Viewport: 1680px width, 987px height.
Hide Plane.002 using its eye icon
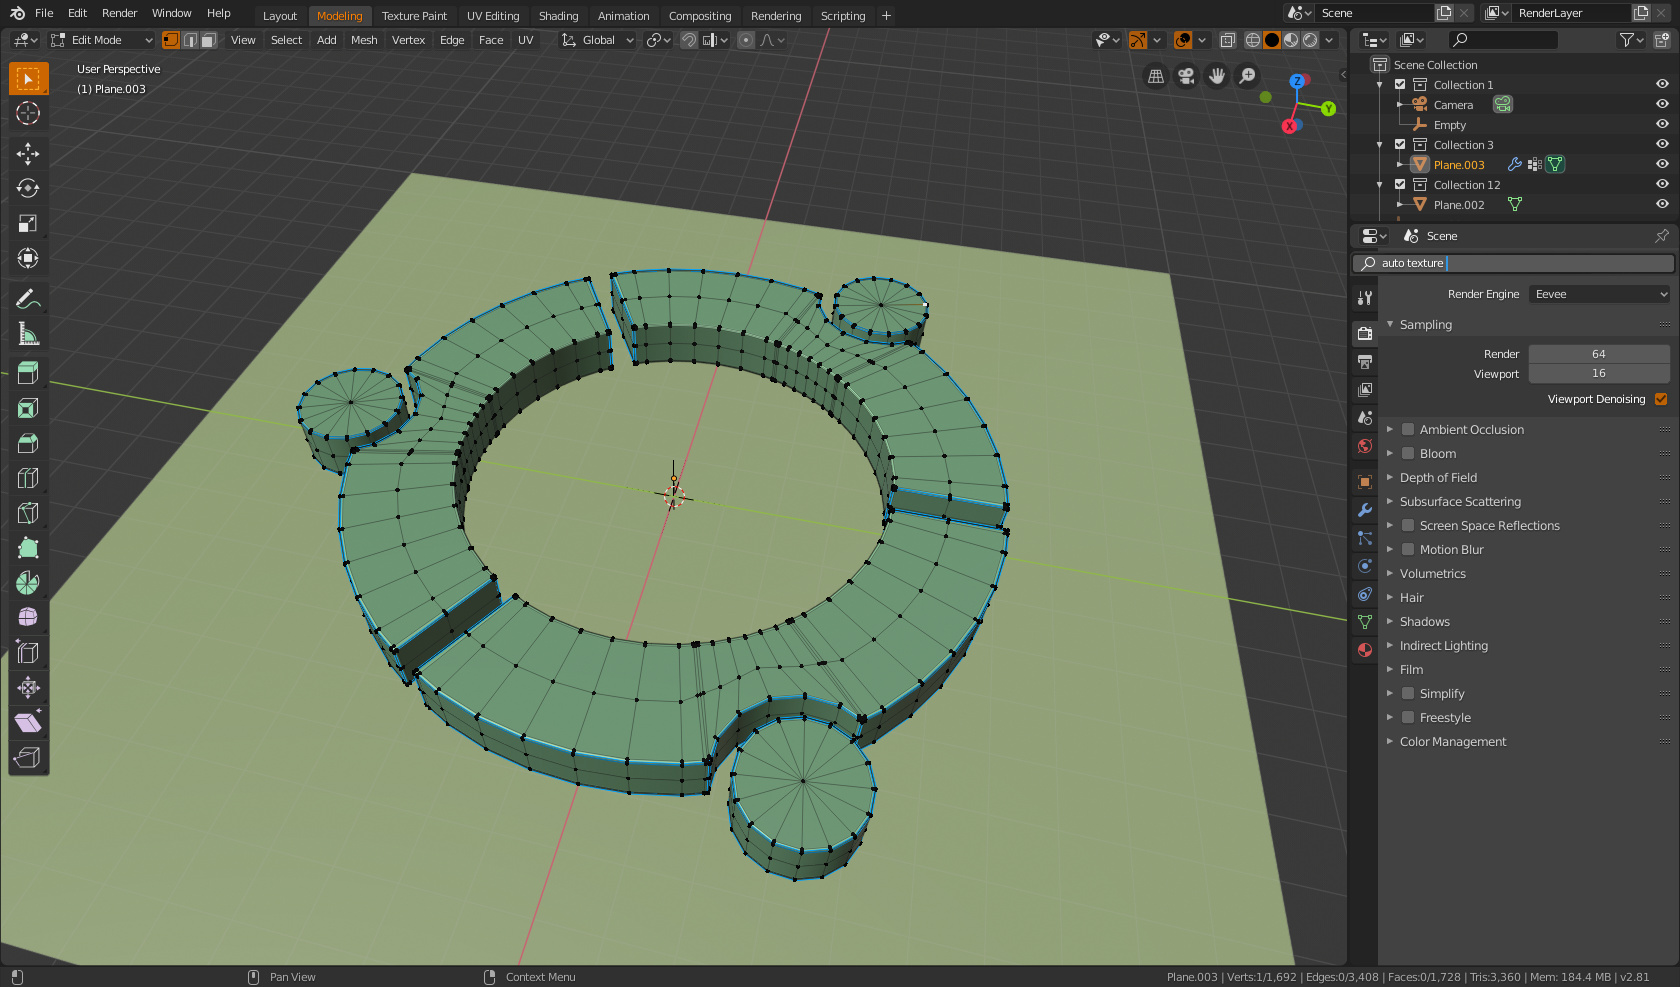click(1661, 204)
